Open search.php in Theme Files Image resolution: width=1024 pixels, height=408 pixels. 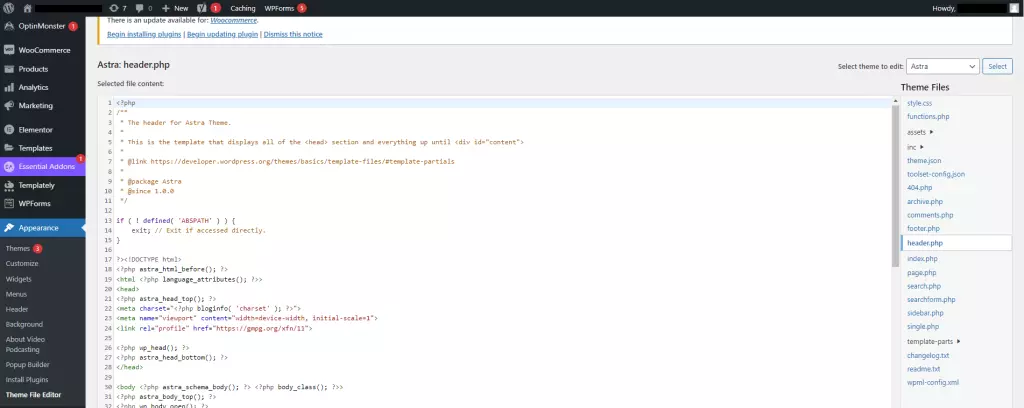tap(924, 286)
